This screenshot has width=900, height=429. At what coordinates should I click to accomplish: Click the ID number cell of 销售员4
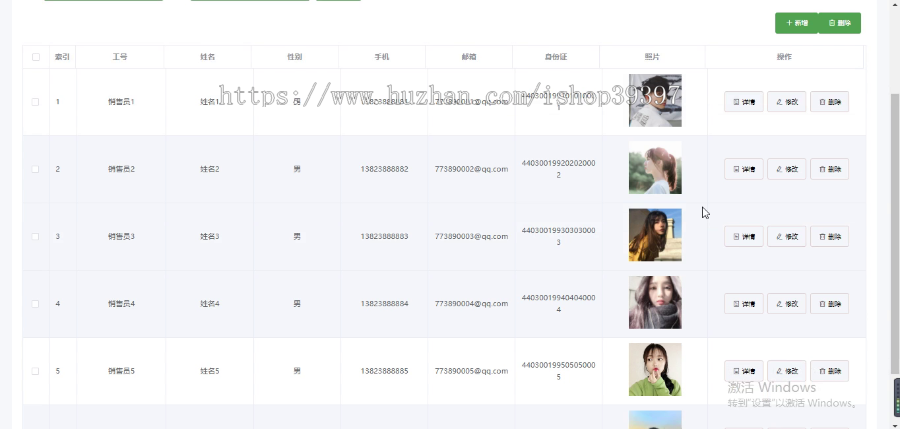[558, 303]
